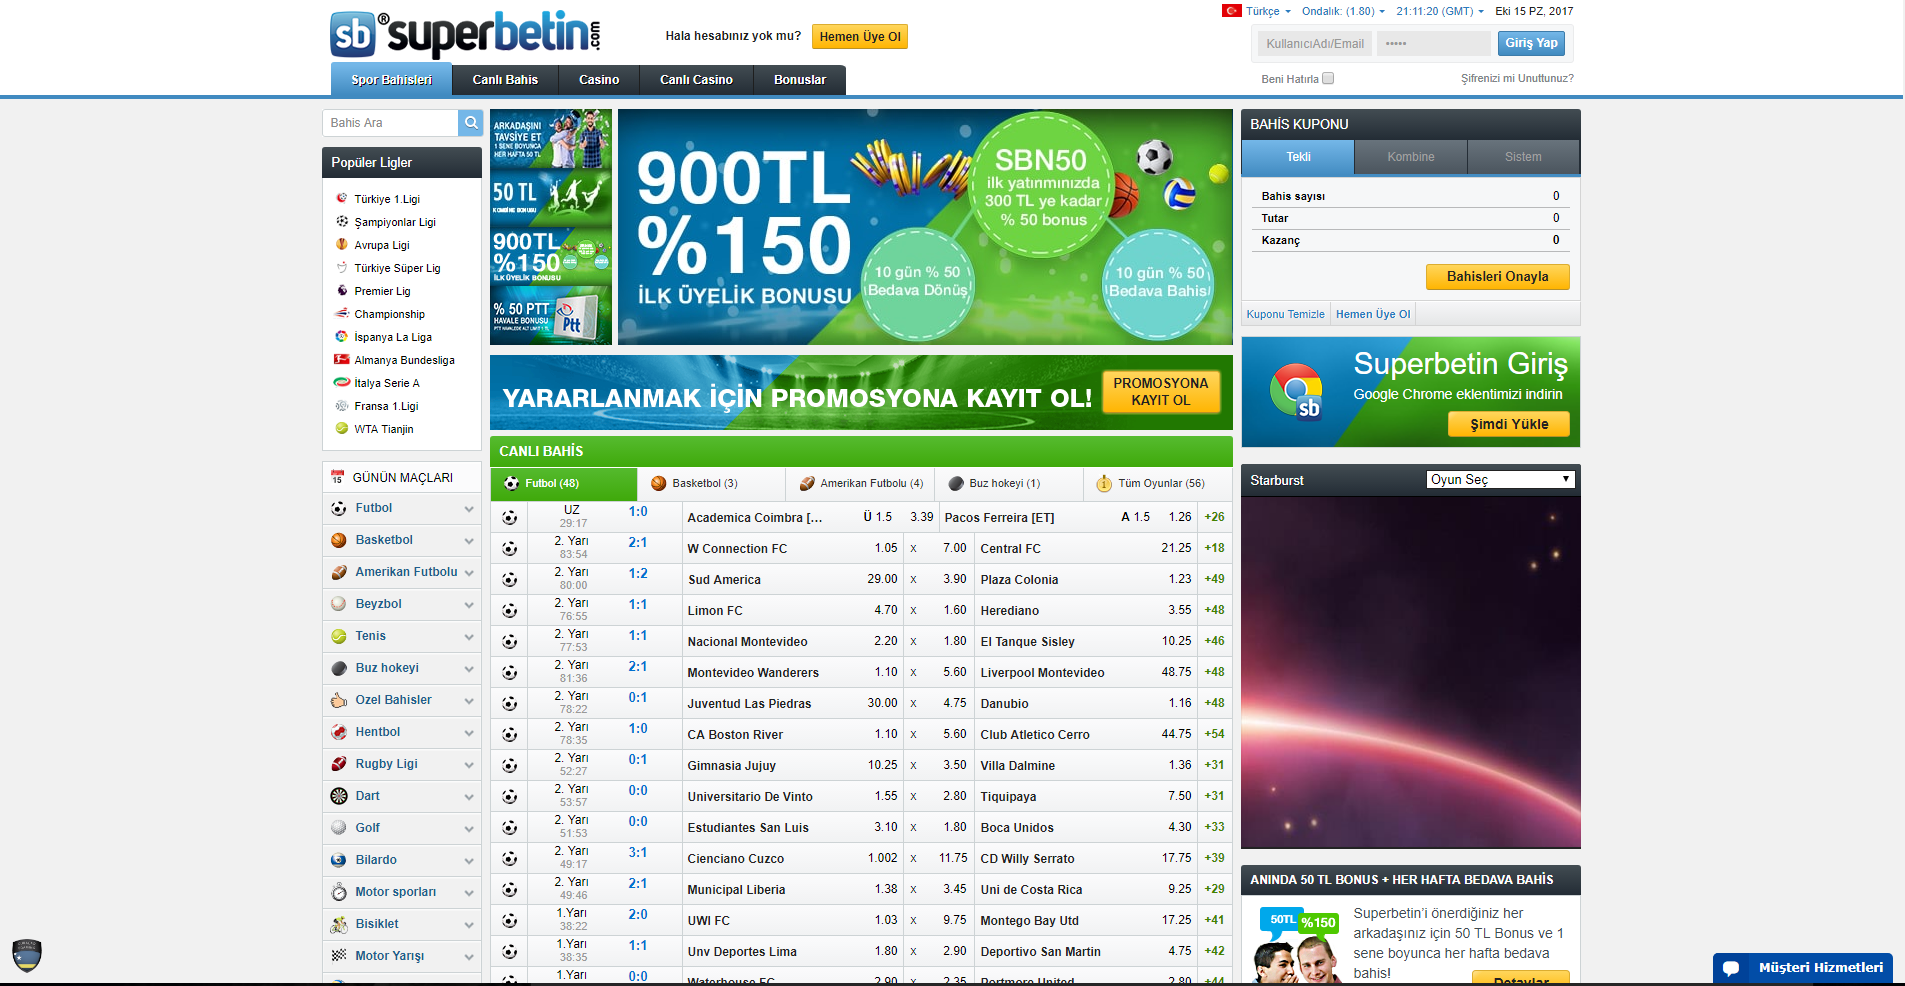
Task: Click the Şifrenizi mi Unuttunuz link
Action: pos(1516,78)
